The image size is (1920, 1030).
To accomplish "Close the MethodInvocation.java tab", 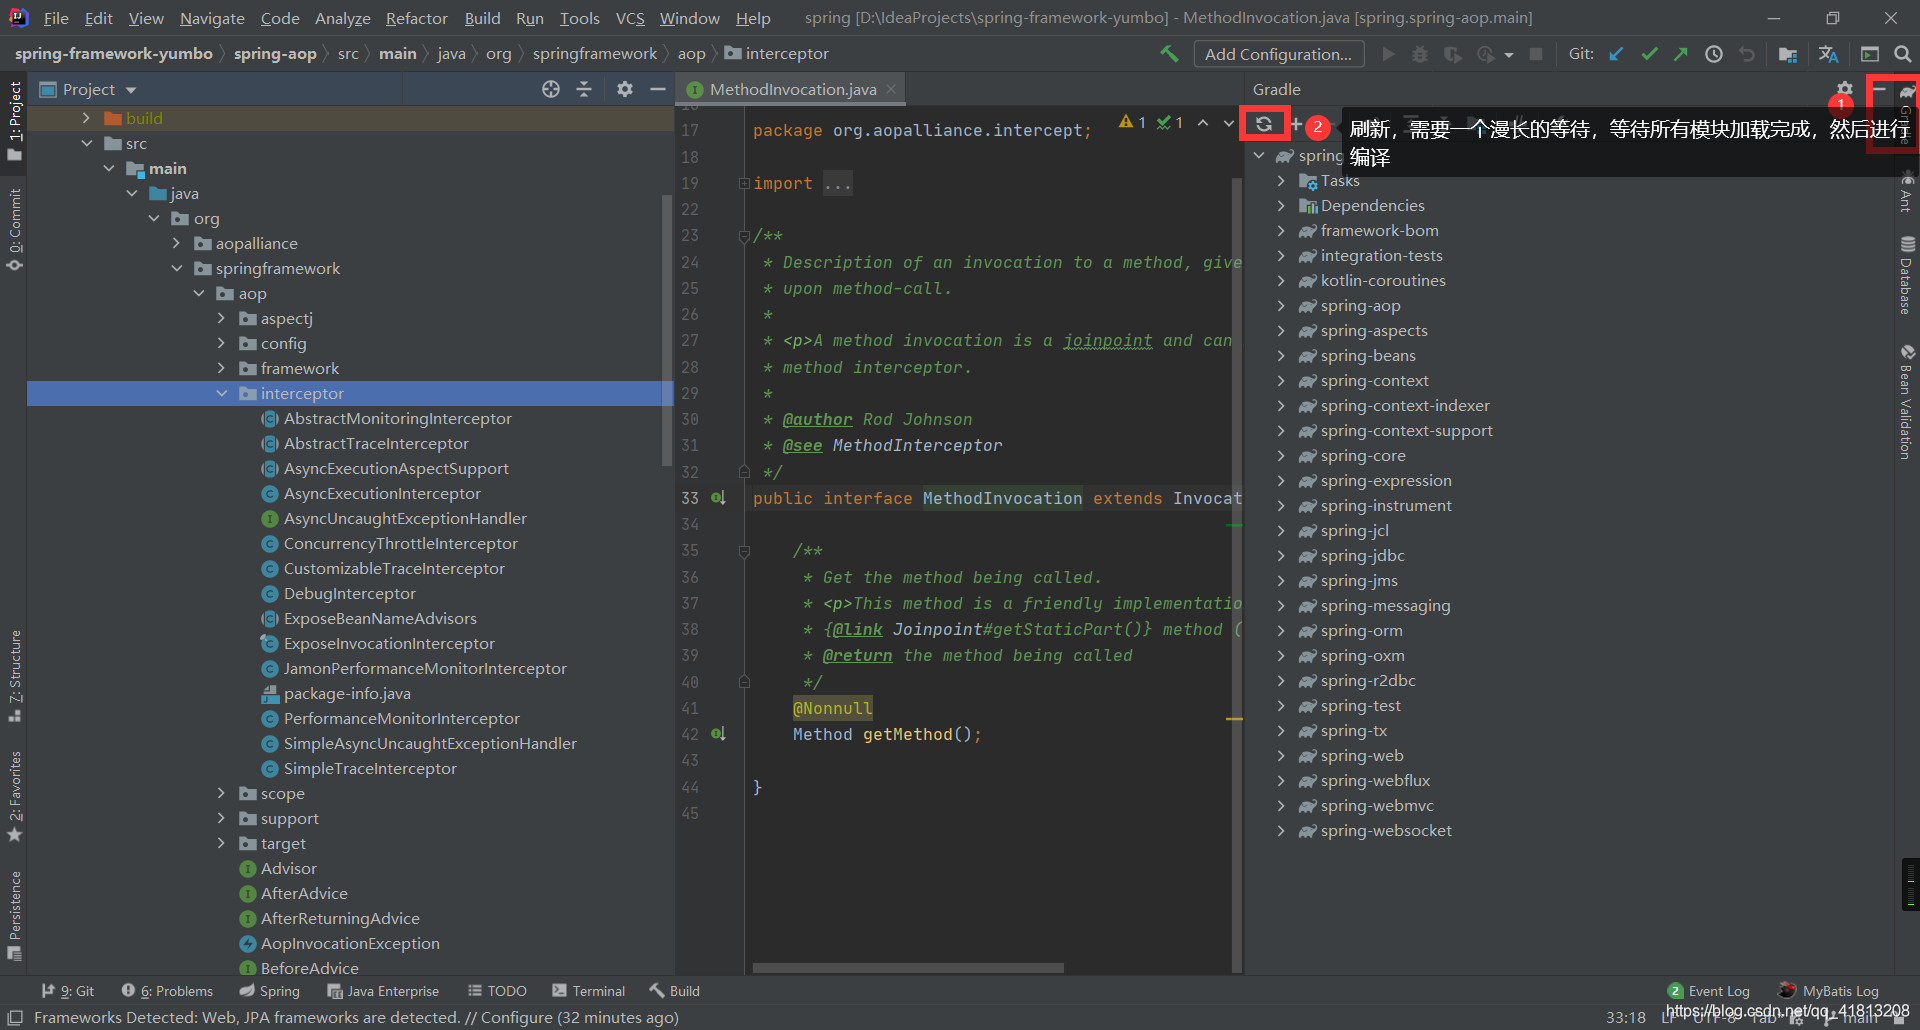I will pos(890,89).
